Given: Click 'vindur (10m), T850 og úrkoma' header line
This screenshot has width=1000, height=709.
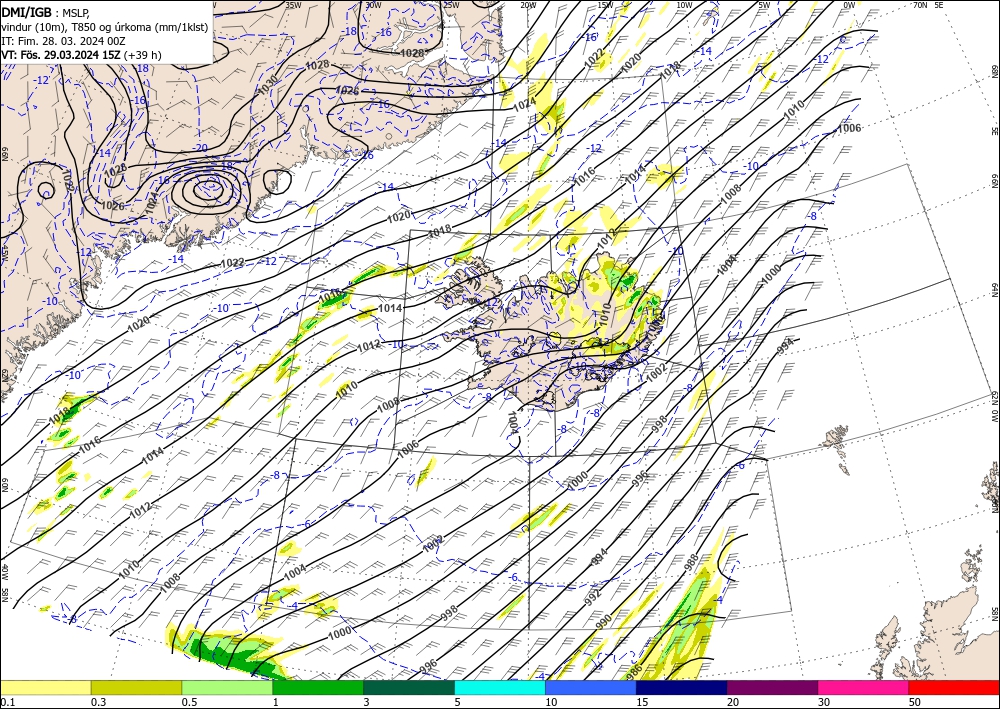Looking at the screenshot, I should 105,26.
